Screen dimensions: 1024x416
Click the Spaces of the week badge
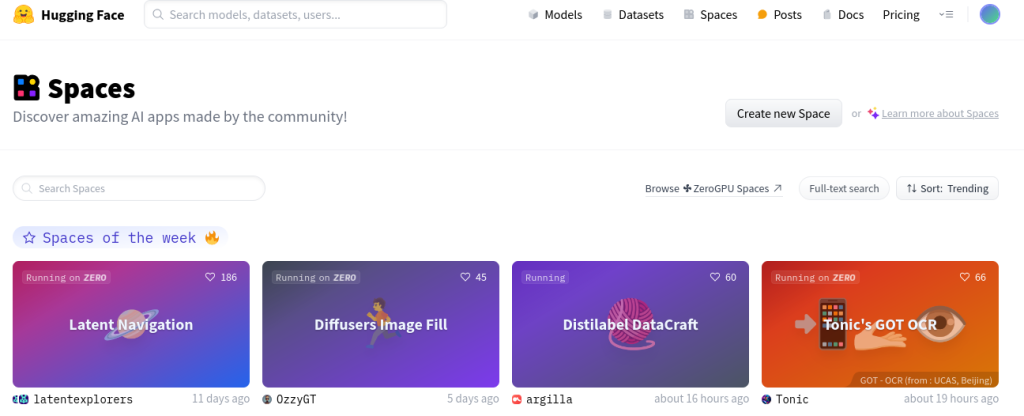click(x=120, y=238)
